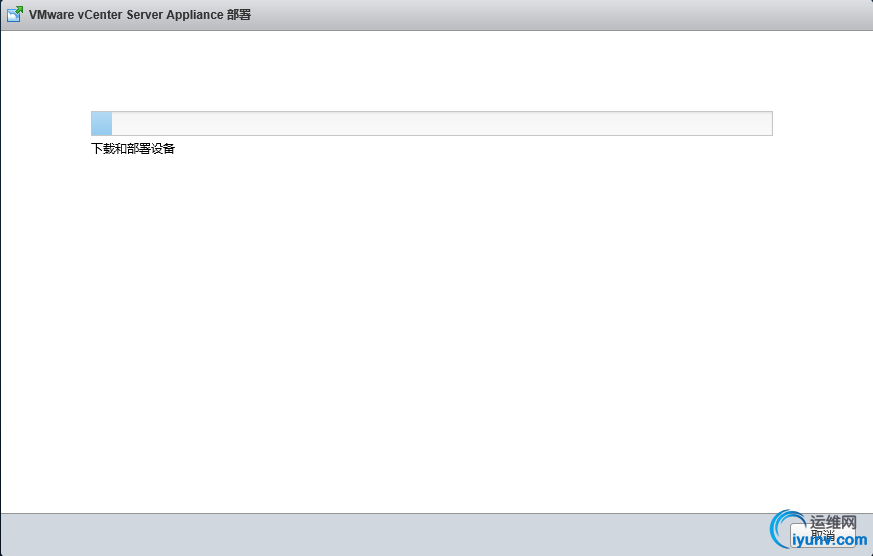The width and height of the screenshot is (873, 556).
Task: Click the iyunv.com watermark text
Action: [829, 539]
